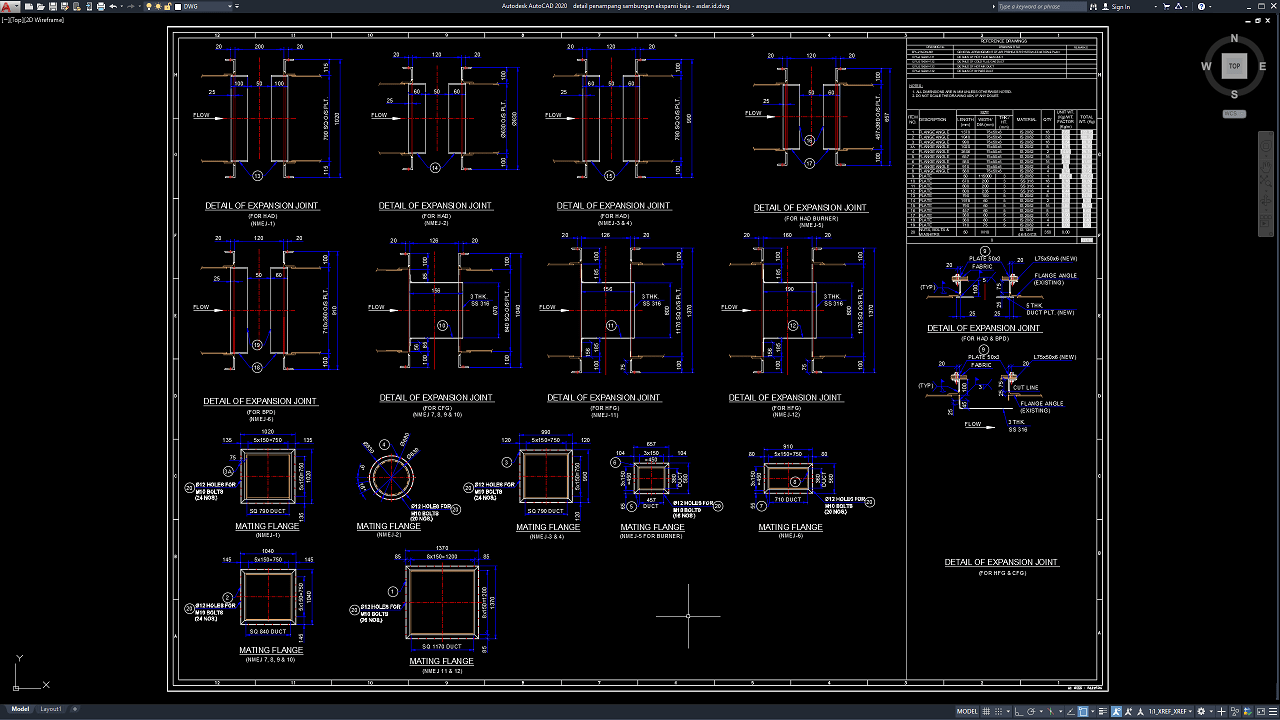Screen dimensions: 1280x720
Task: Click the Workspace Switching gear icon
Action: click(x=1201, y=711)
